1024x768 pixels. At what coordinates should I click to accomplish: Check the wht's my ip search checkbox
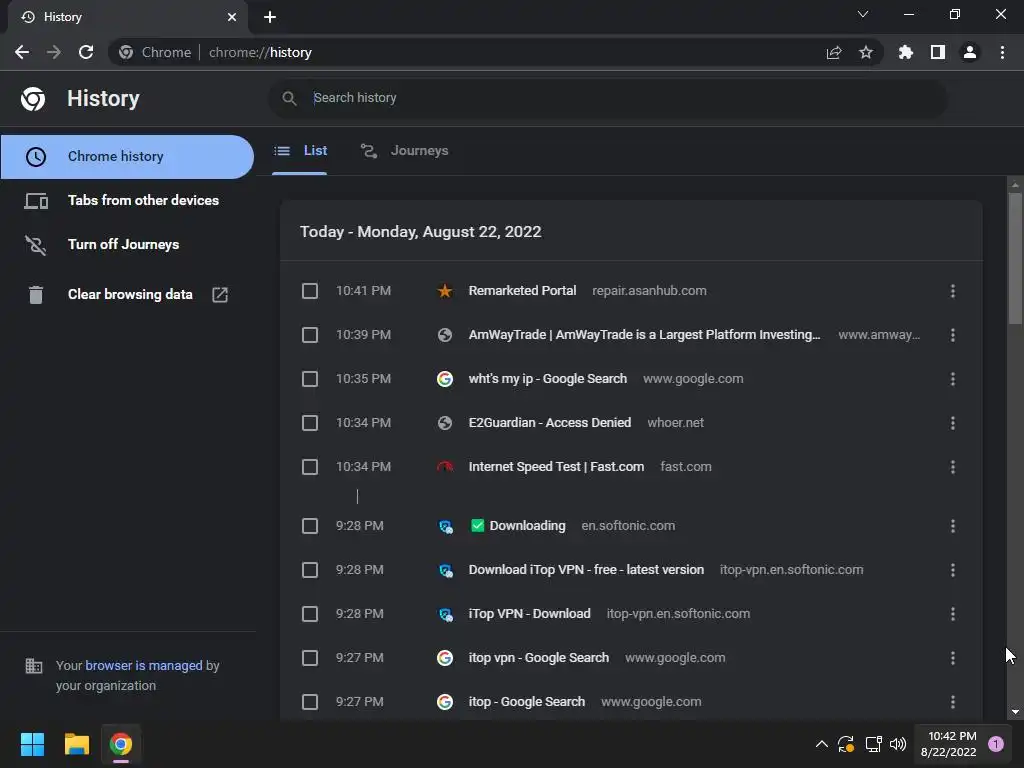(x=310, y=379)
